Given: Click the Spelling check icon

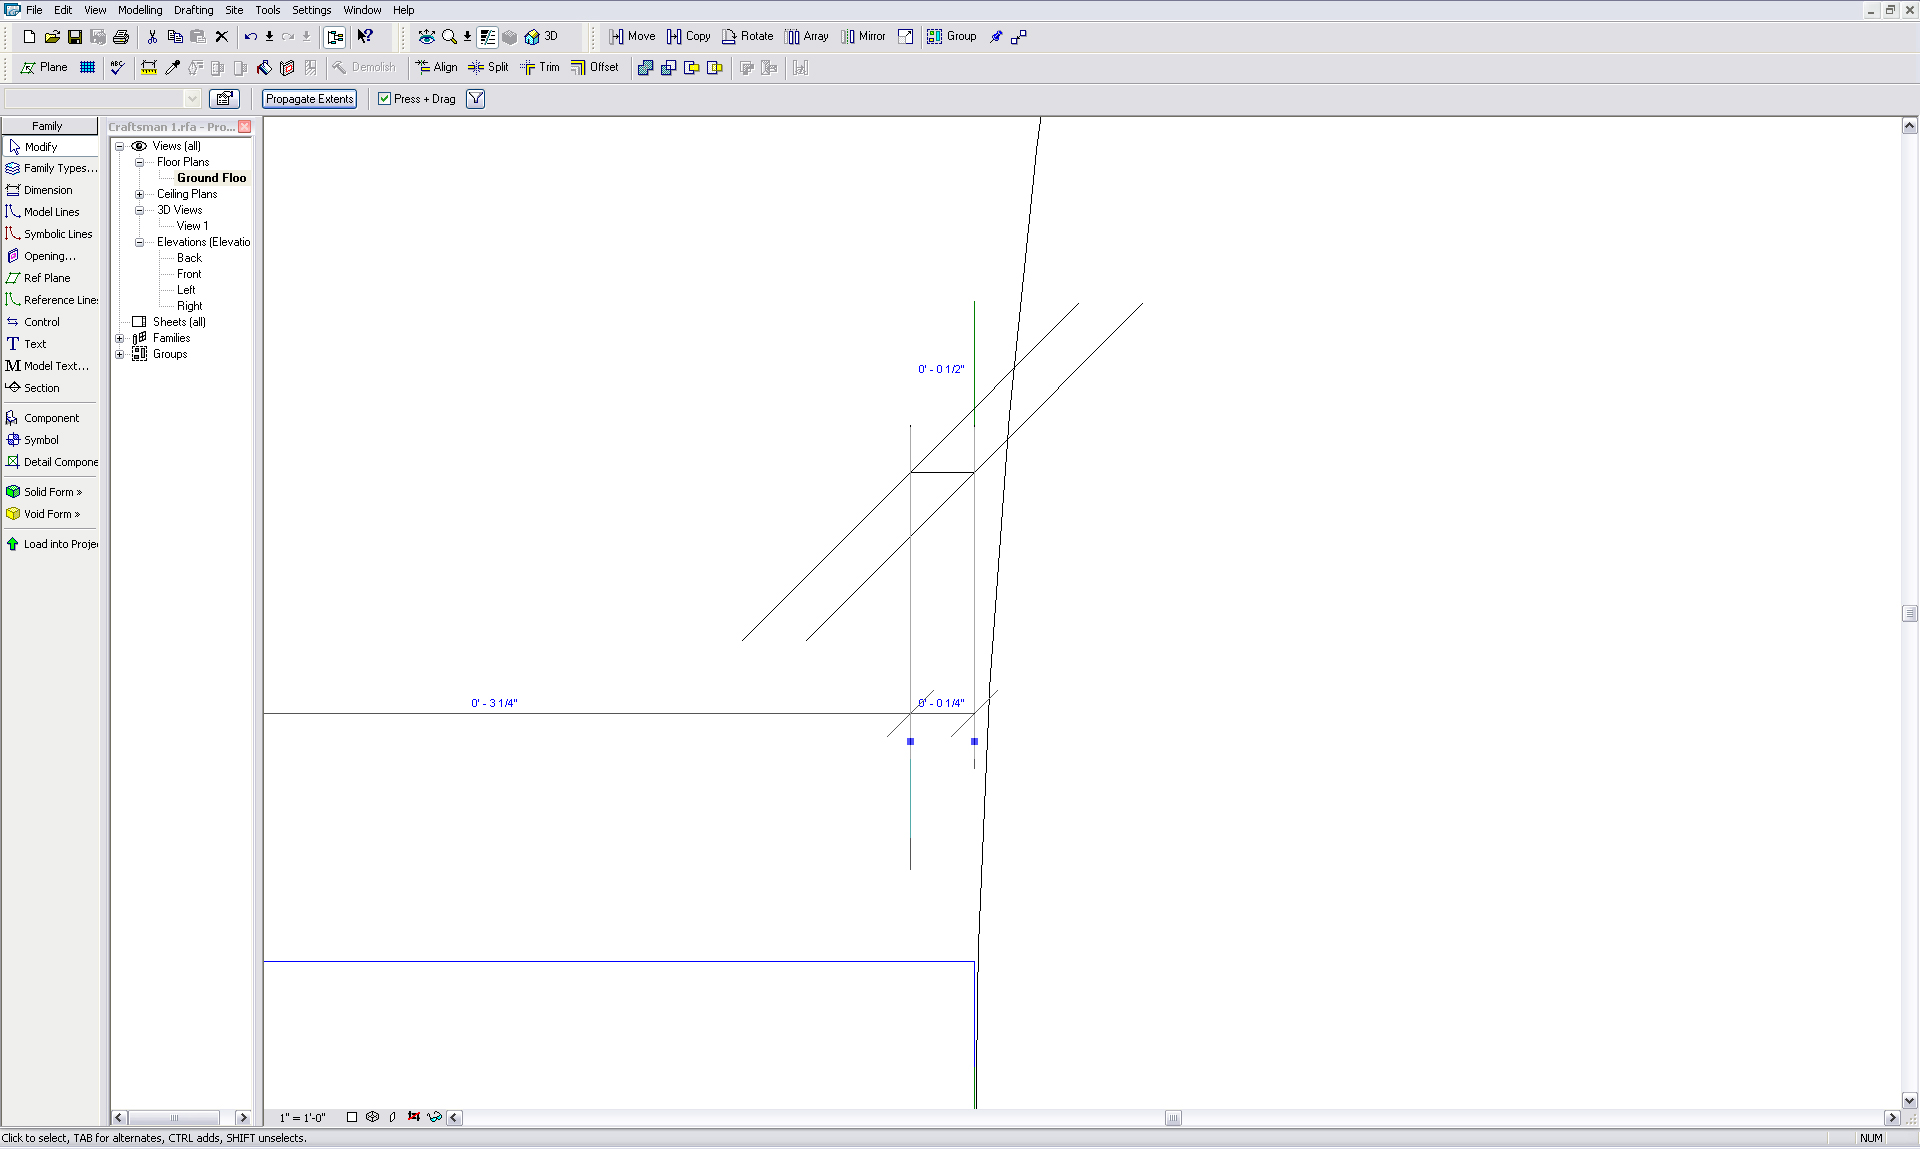Looking at the screenshot, I should [x=117, y=68].
